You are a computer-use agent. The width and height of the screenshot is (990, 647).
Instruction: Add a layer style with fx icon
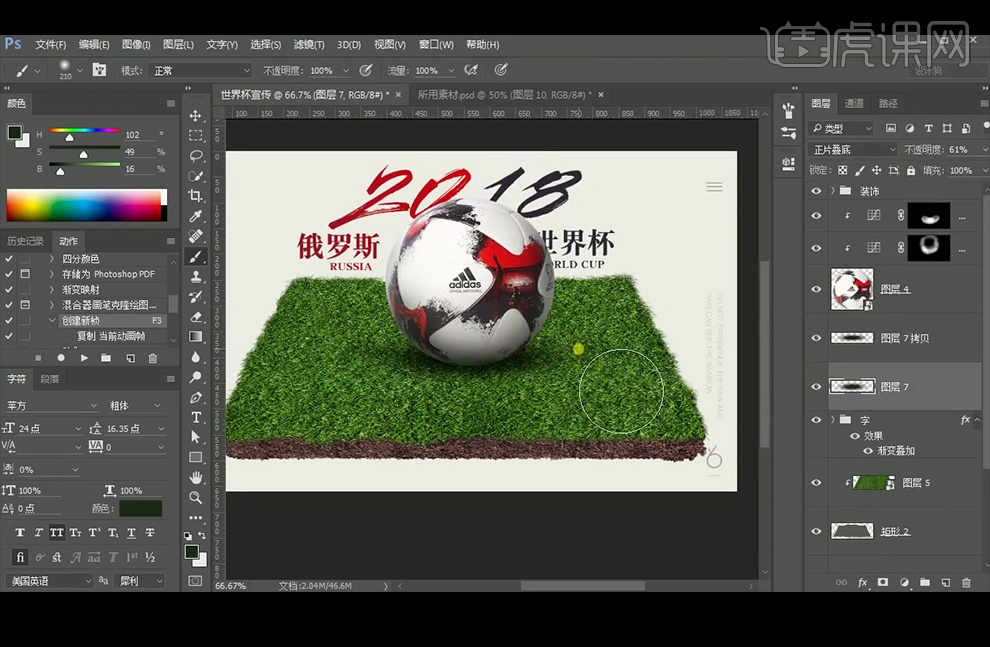point(862,583)
